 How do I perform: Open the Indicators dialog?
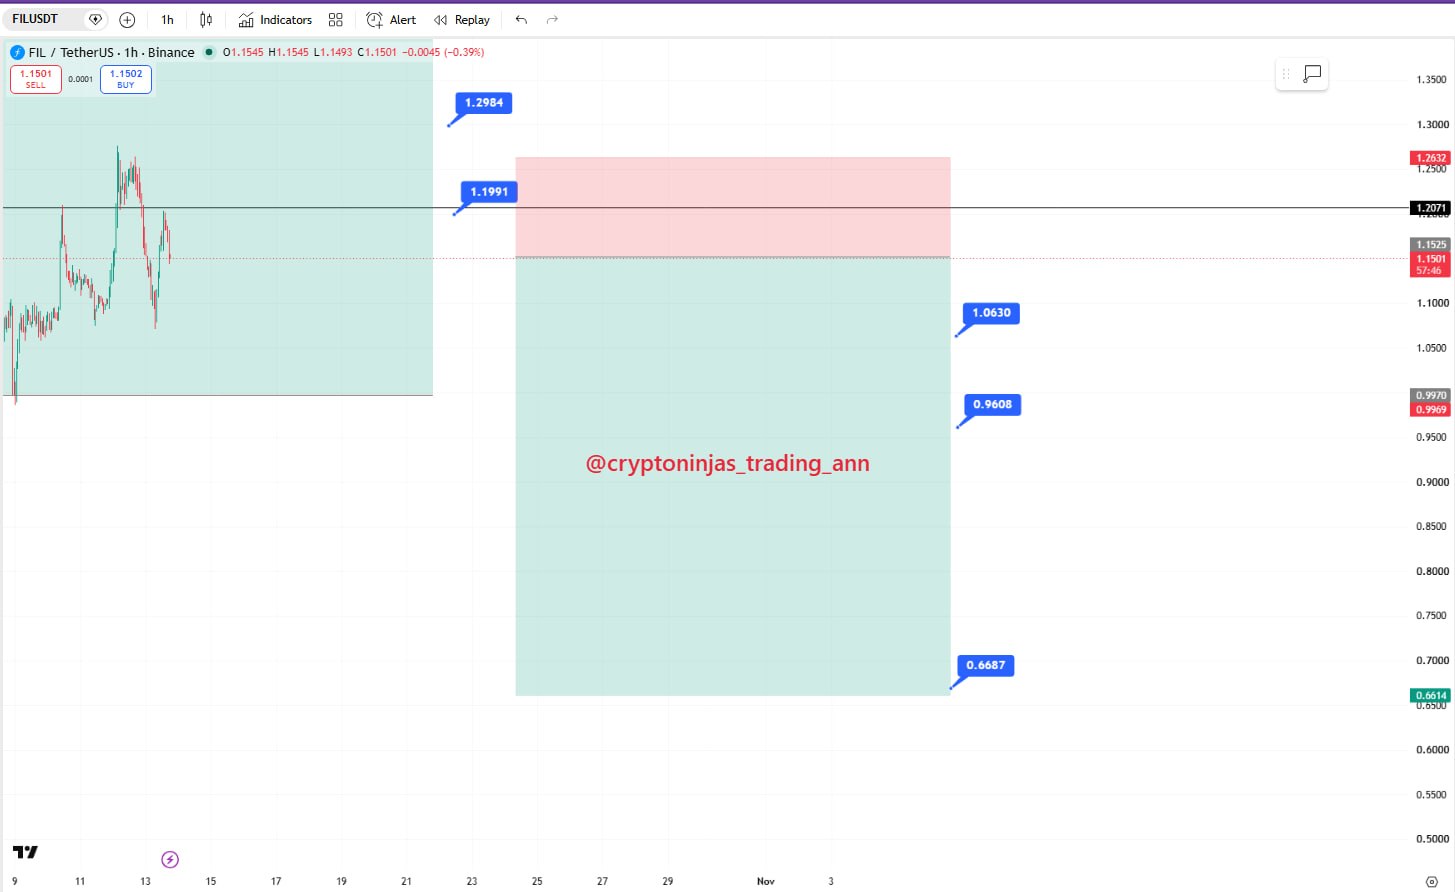(x=275, y=20)
